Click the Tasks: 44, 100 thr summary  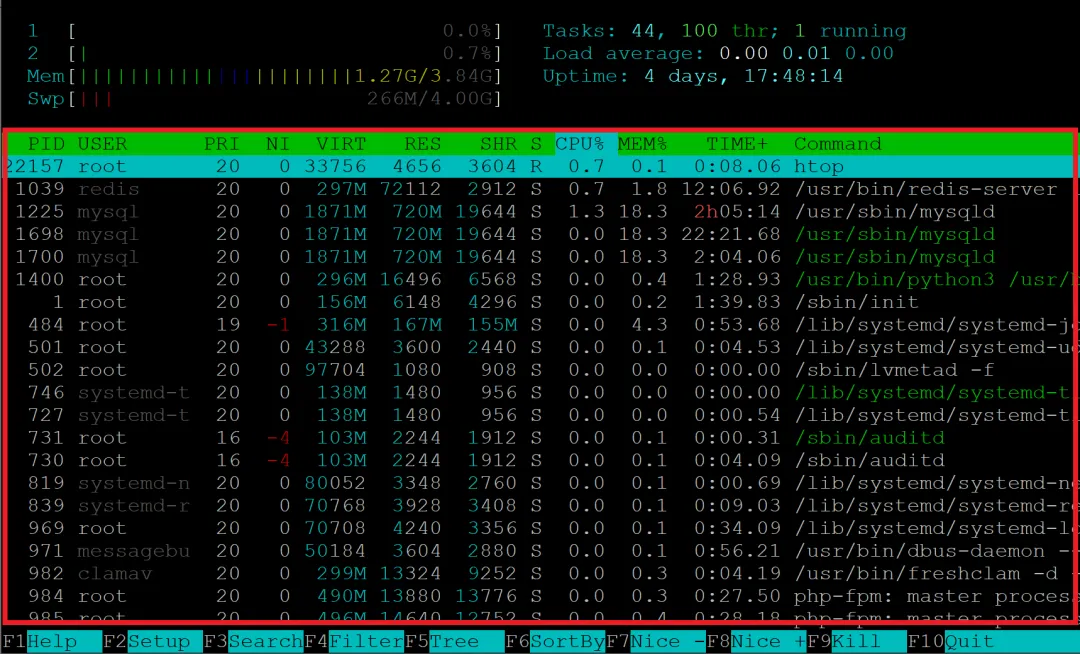click(725, 31)
